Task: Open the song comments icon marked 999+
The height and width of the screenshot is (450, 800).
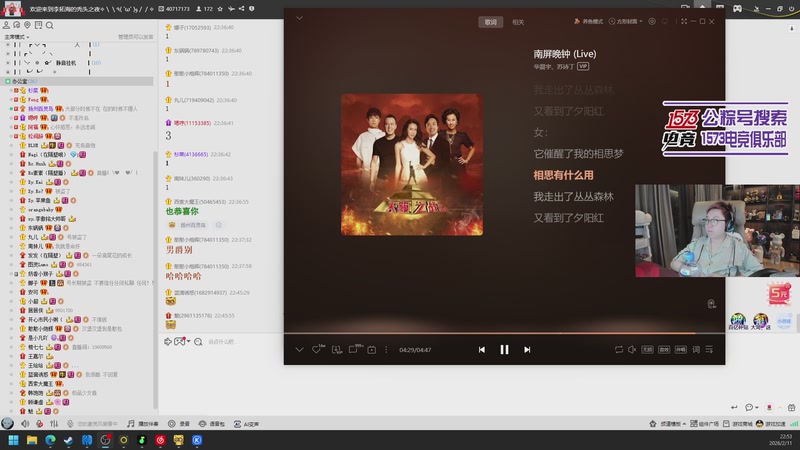Action: (x=354, y=349)
